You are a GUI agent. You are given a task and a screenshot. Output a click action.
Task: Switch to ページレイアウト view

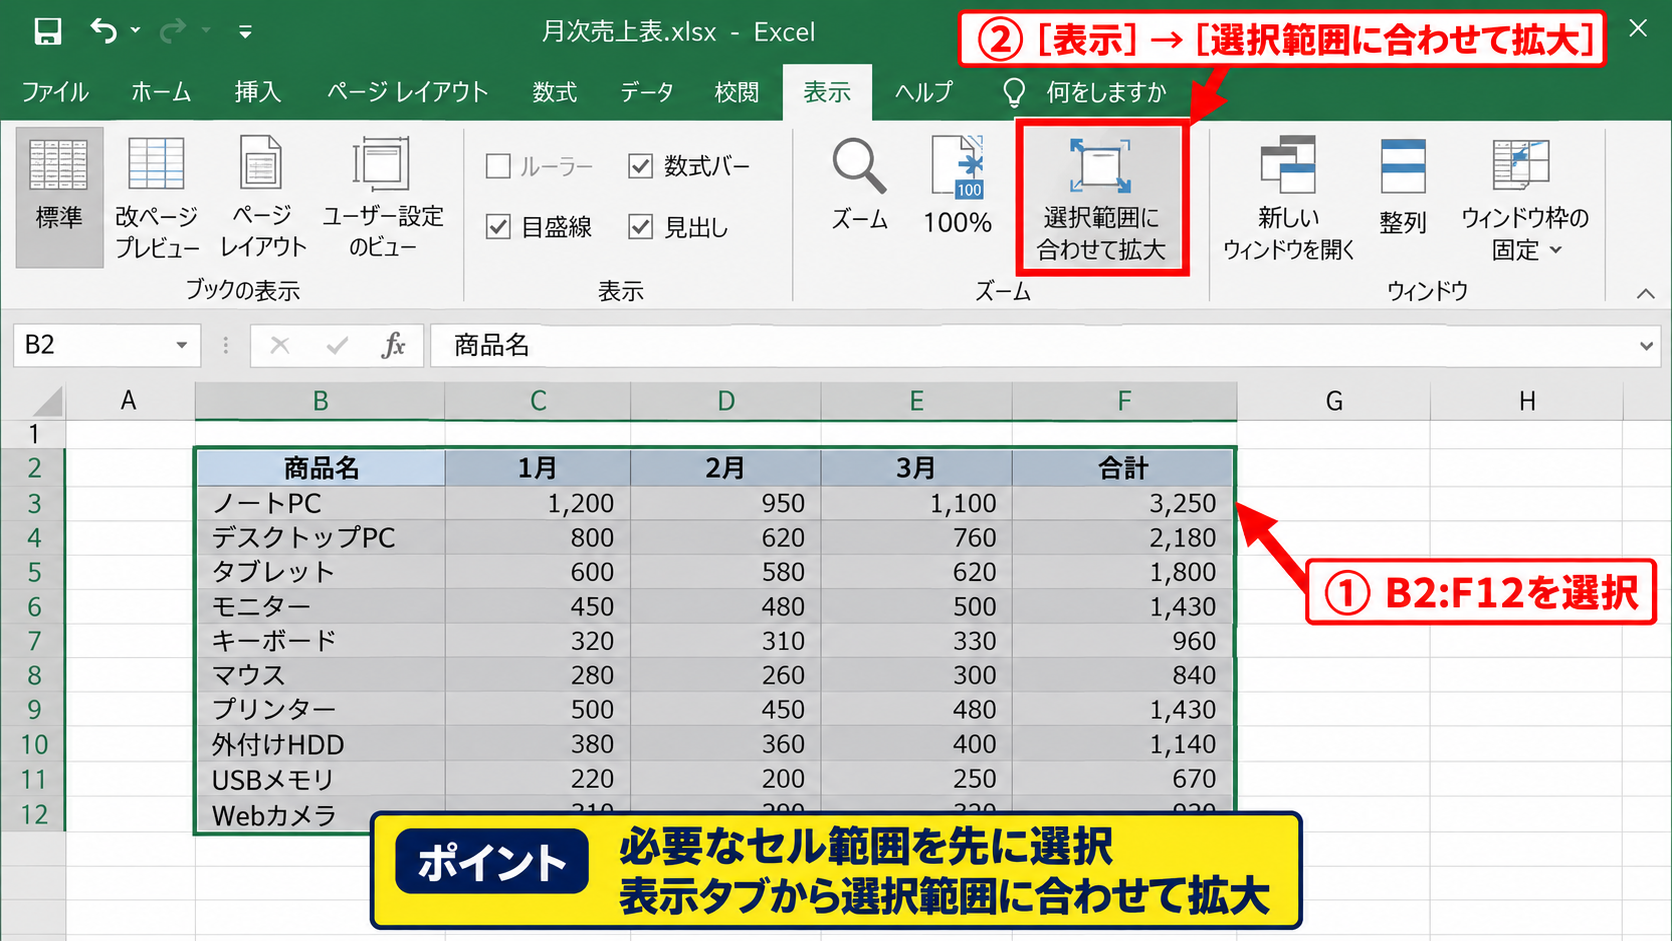[263, 197]
